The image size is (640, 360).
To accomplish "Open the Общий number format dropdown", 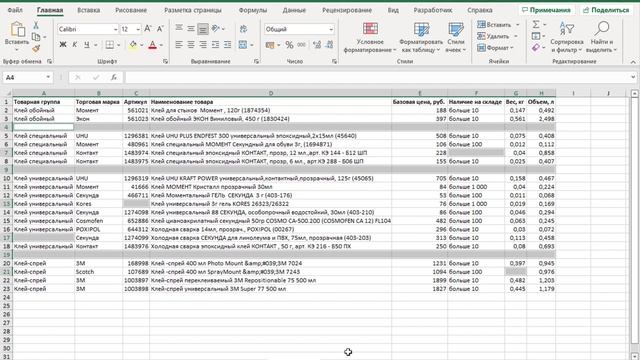I will point(331,29).
